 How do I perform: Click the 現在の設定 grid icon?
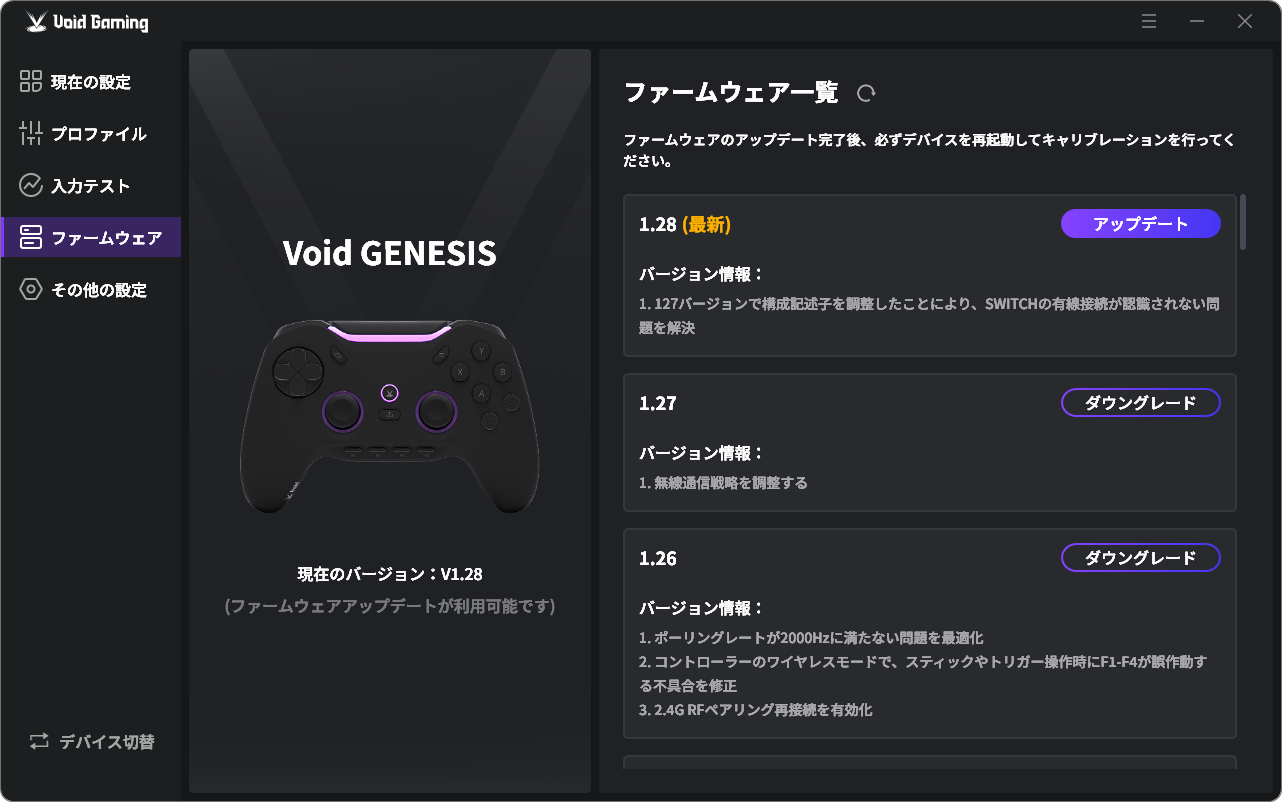[x=31, y=82]
